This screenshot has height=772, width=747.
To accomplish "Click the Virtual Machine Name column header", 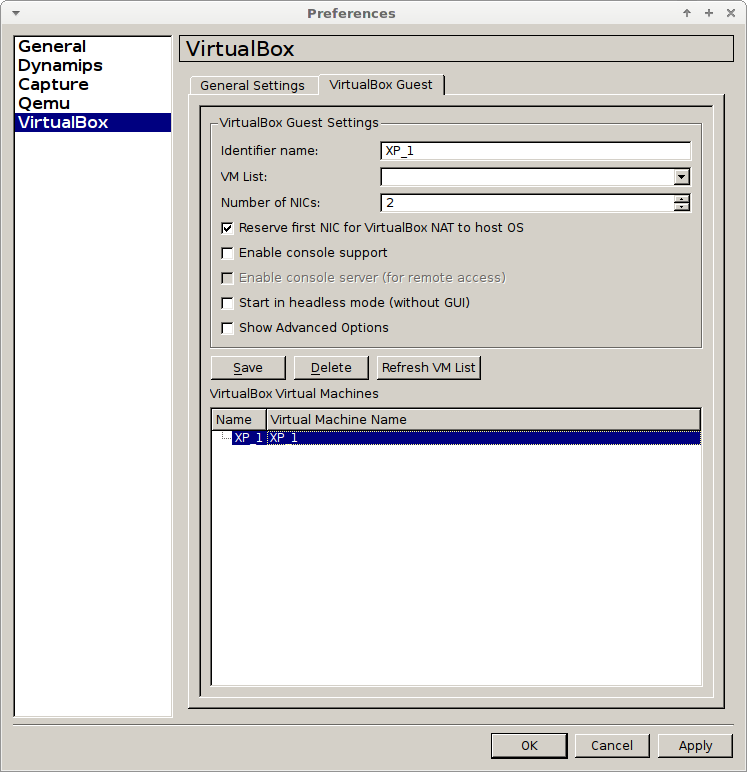I will pos(483,419).
